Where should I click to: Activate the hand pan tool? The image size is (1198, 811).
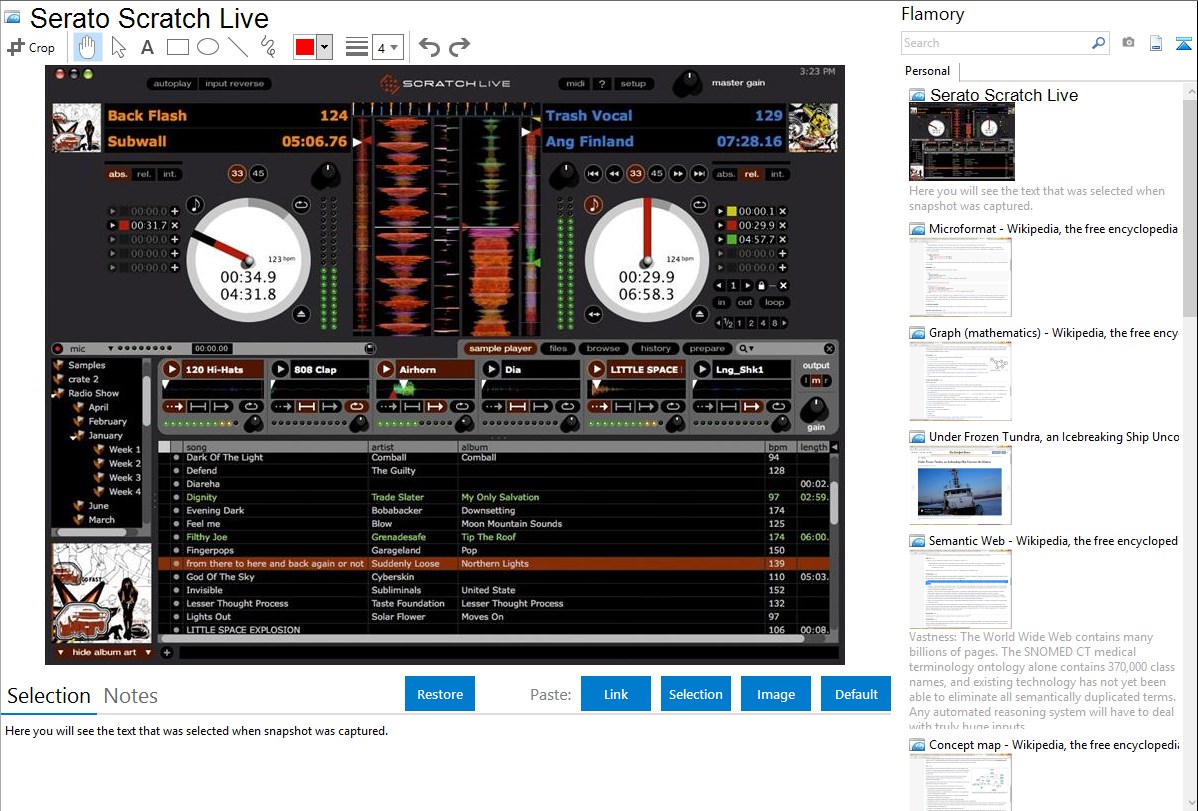(87, 47)
